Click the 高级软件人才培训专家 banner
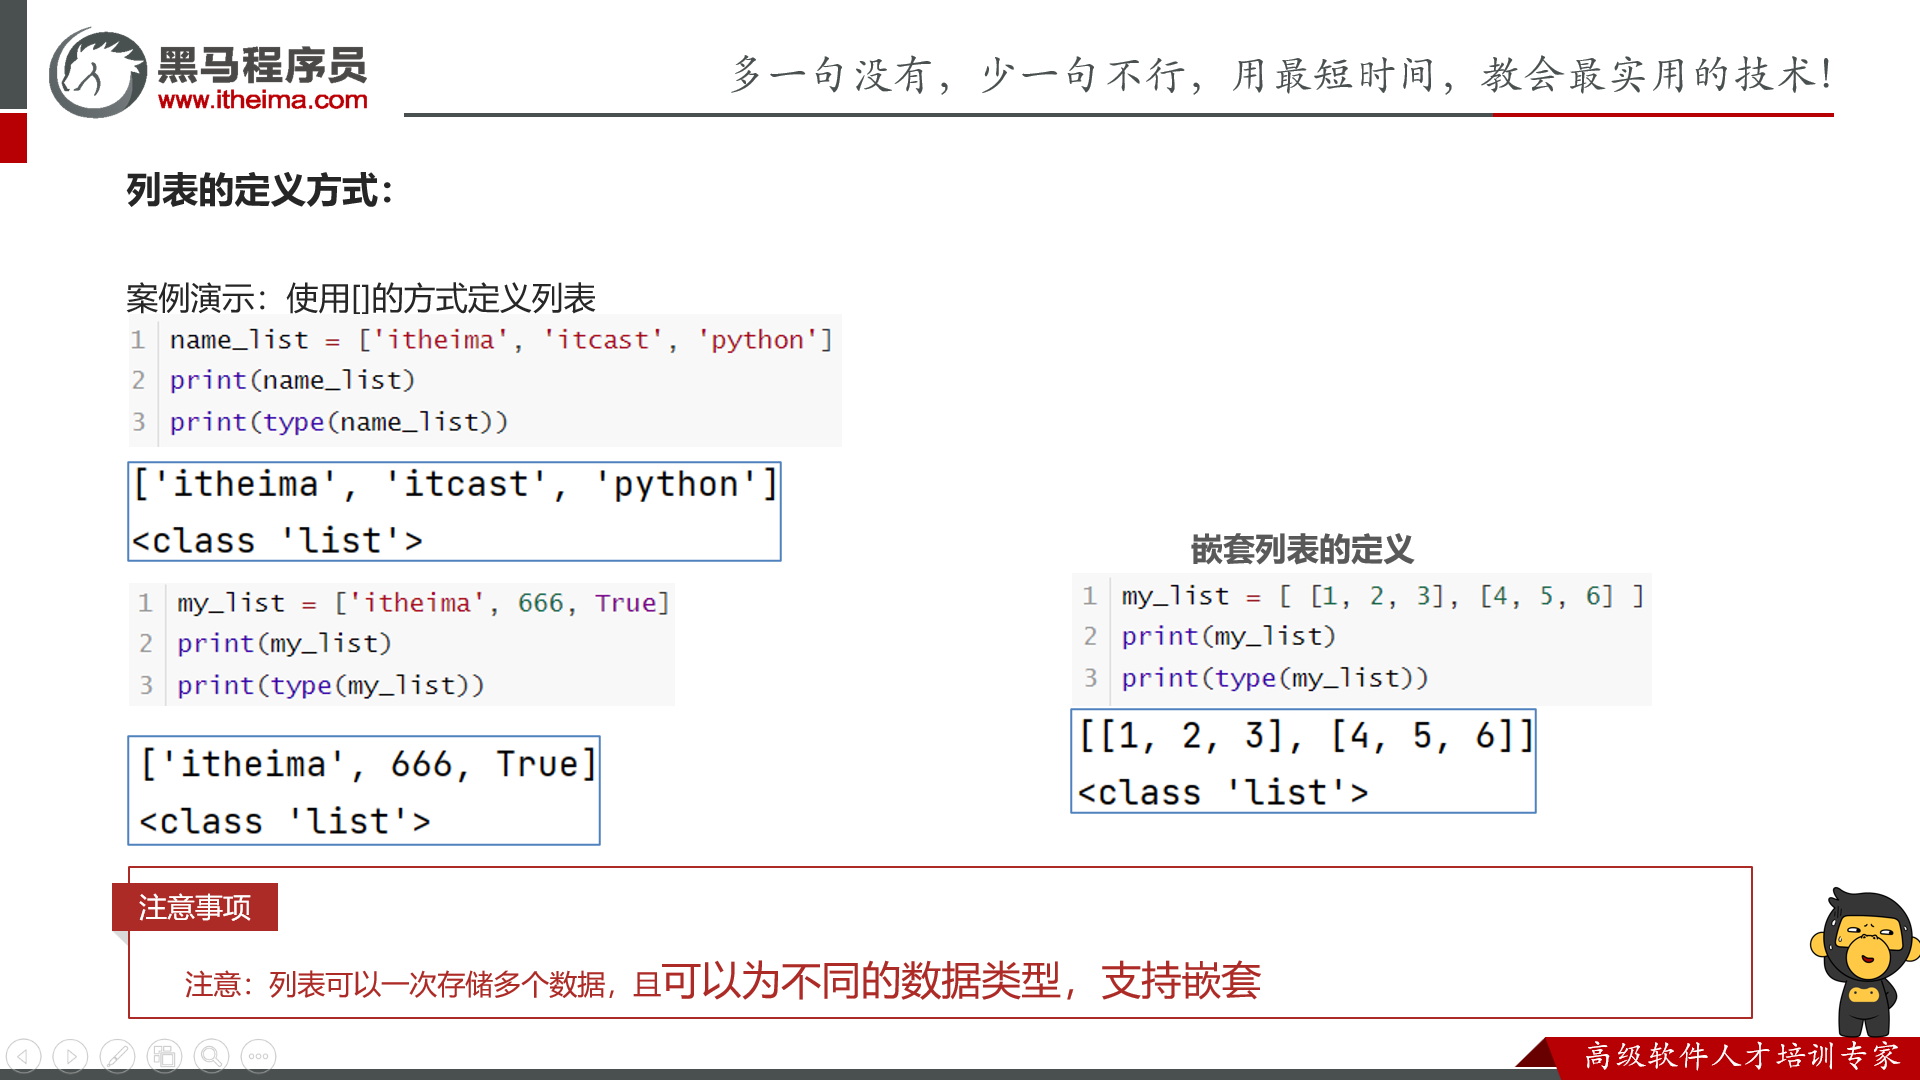 [x=1741, y=1056]
